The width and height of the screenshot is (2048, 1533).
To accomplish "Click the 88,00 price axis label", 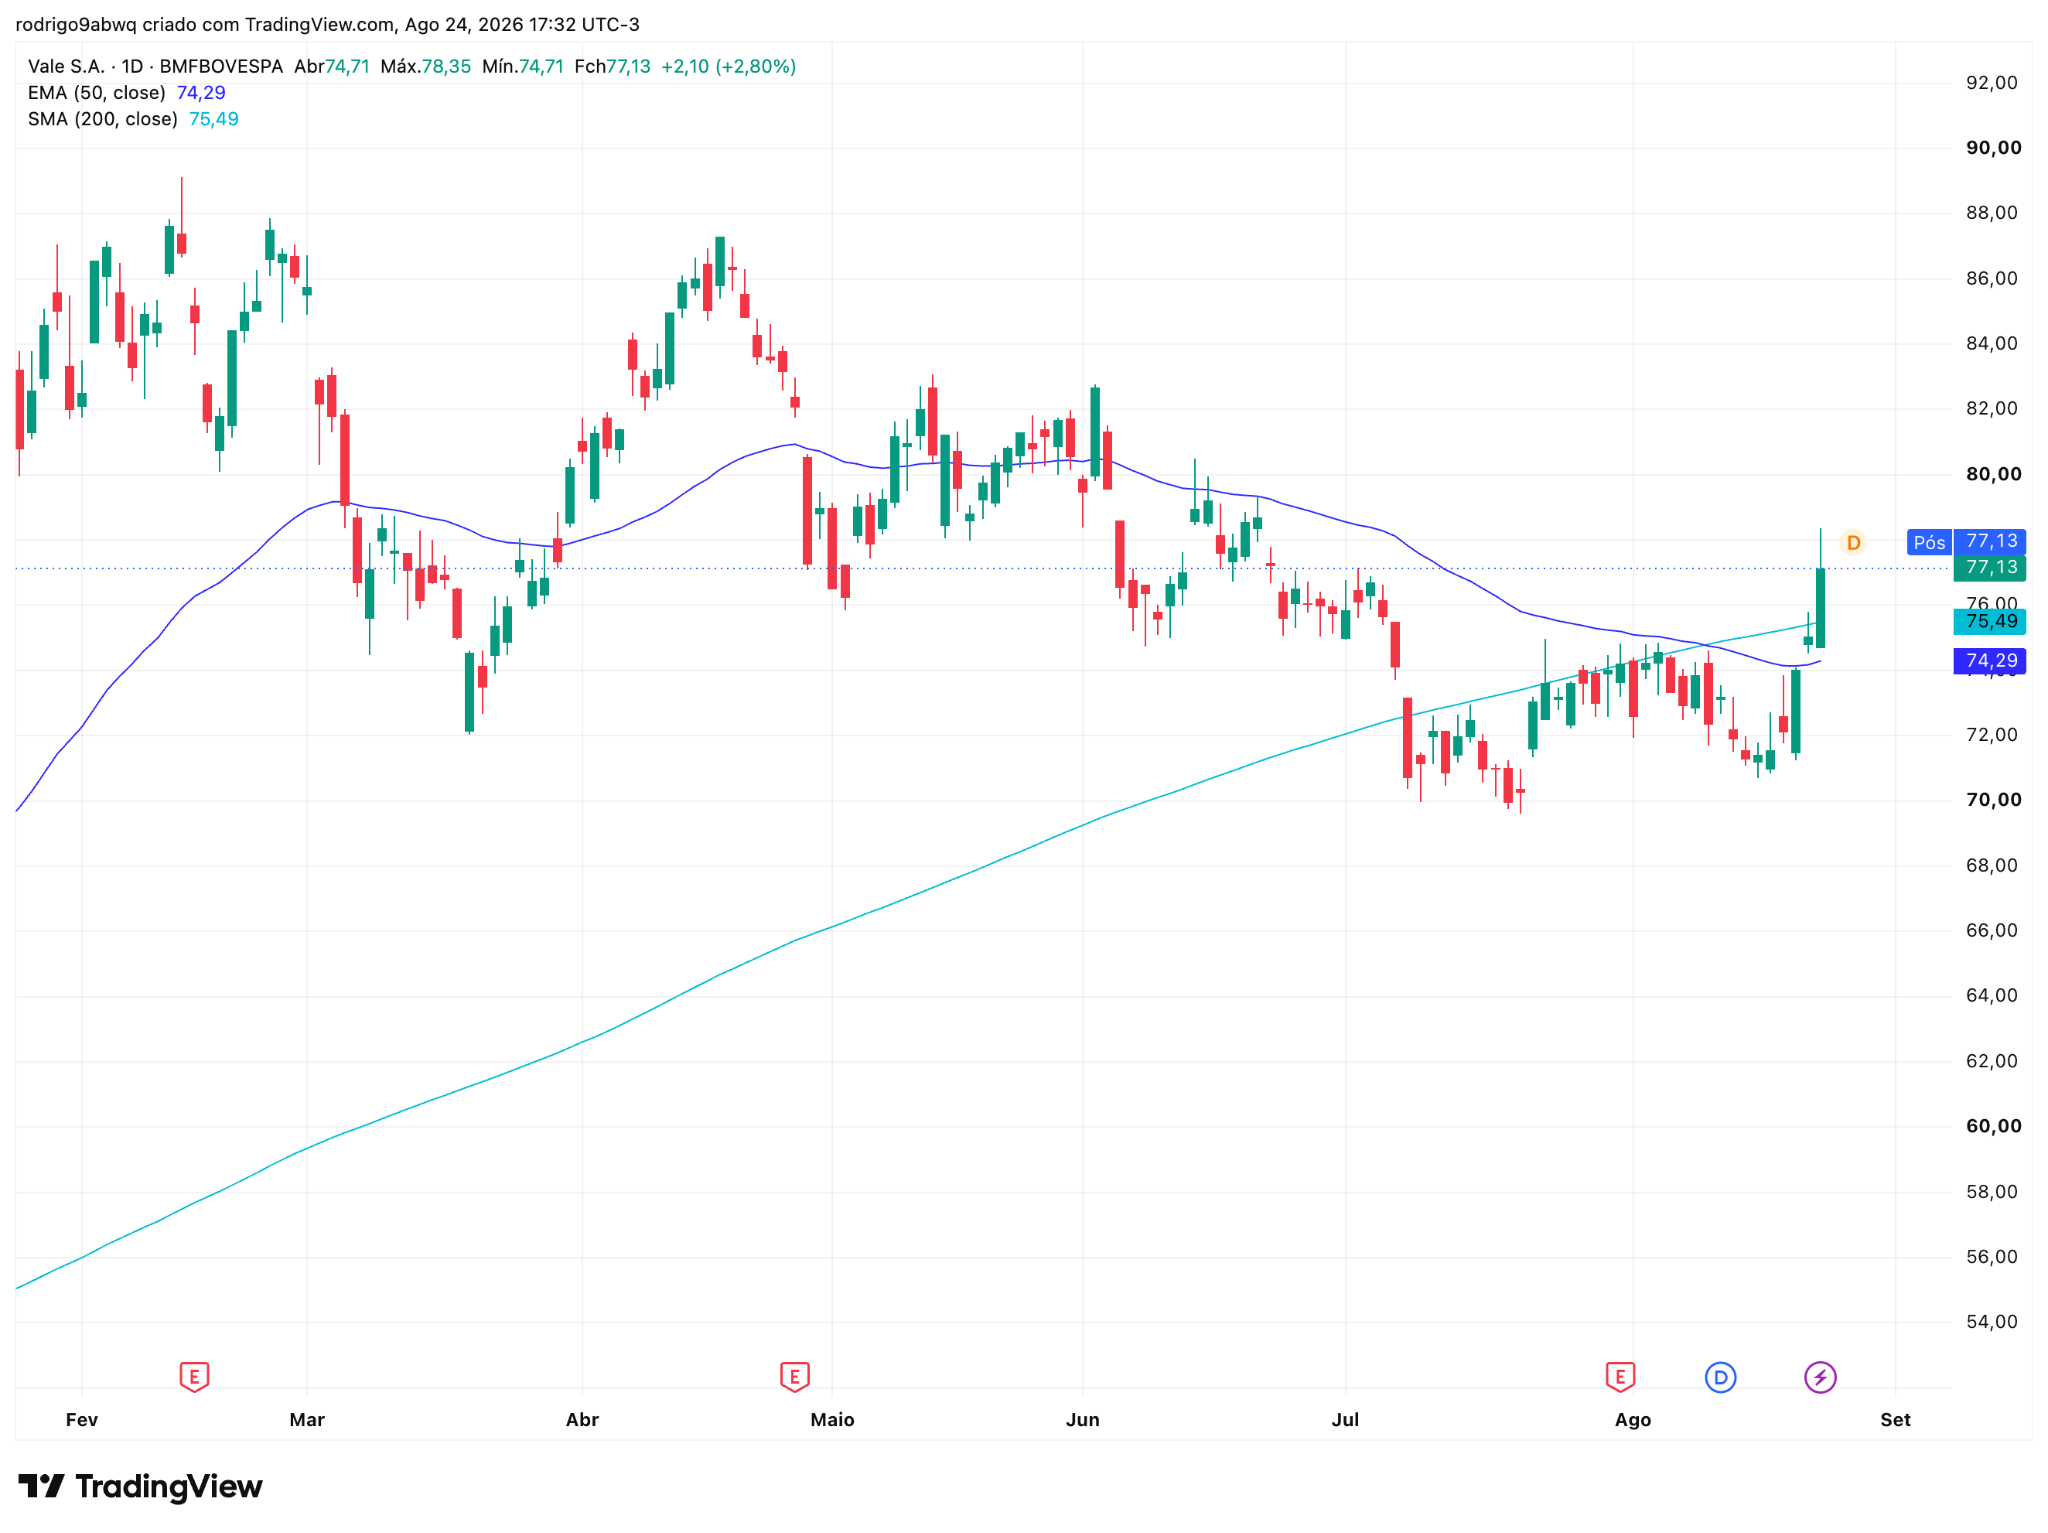I will (x=1992, y=212).
